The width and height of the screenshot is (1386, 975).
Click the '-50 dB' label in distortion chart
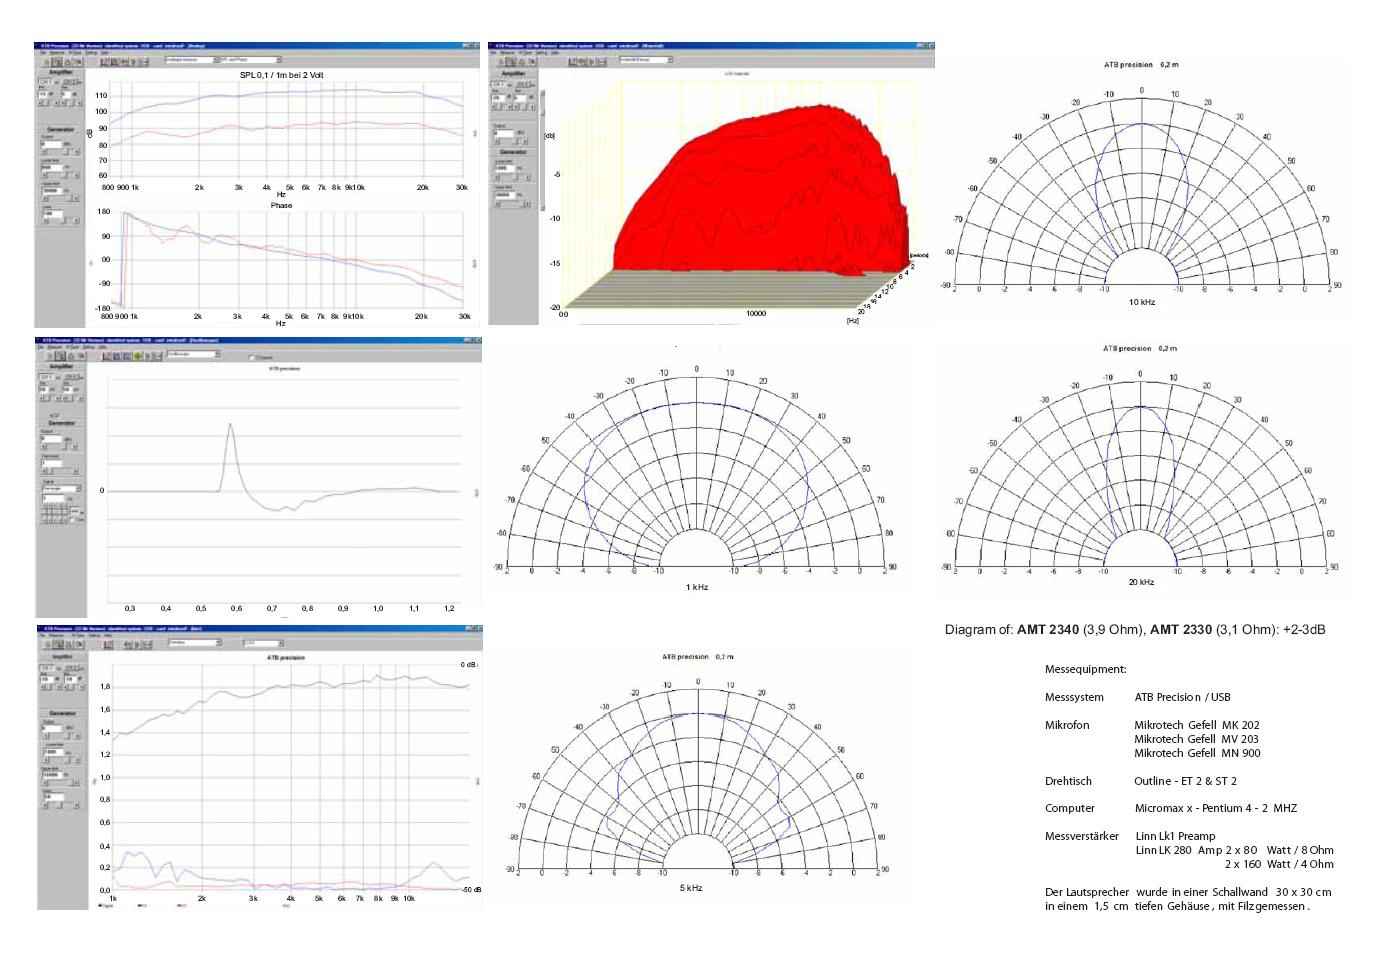(x=470, y=889)
